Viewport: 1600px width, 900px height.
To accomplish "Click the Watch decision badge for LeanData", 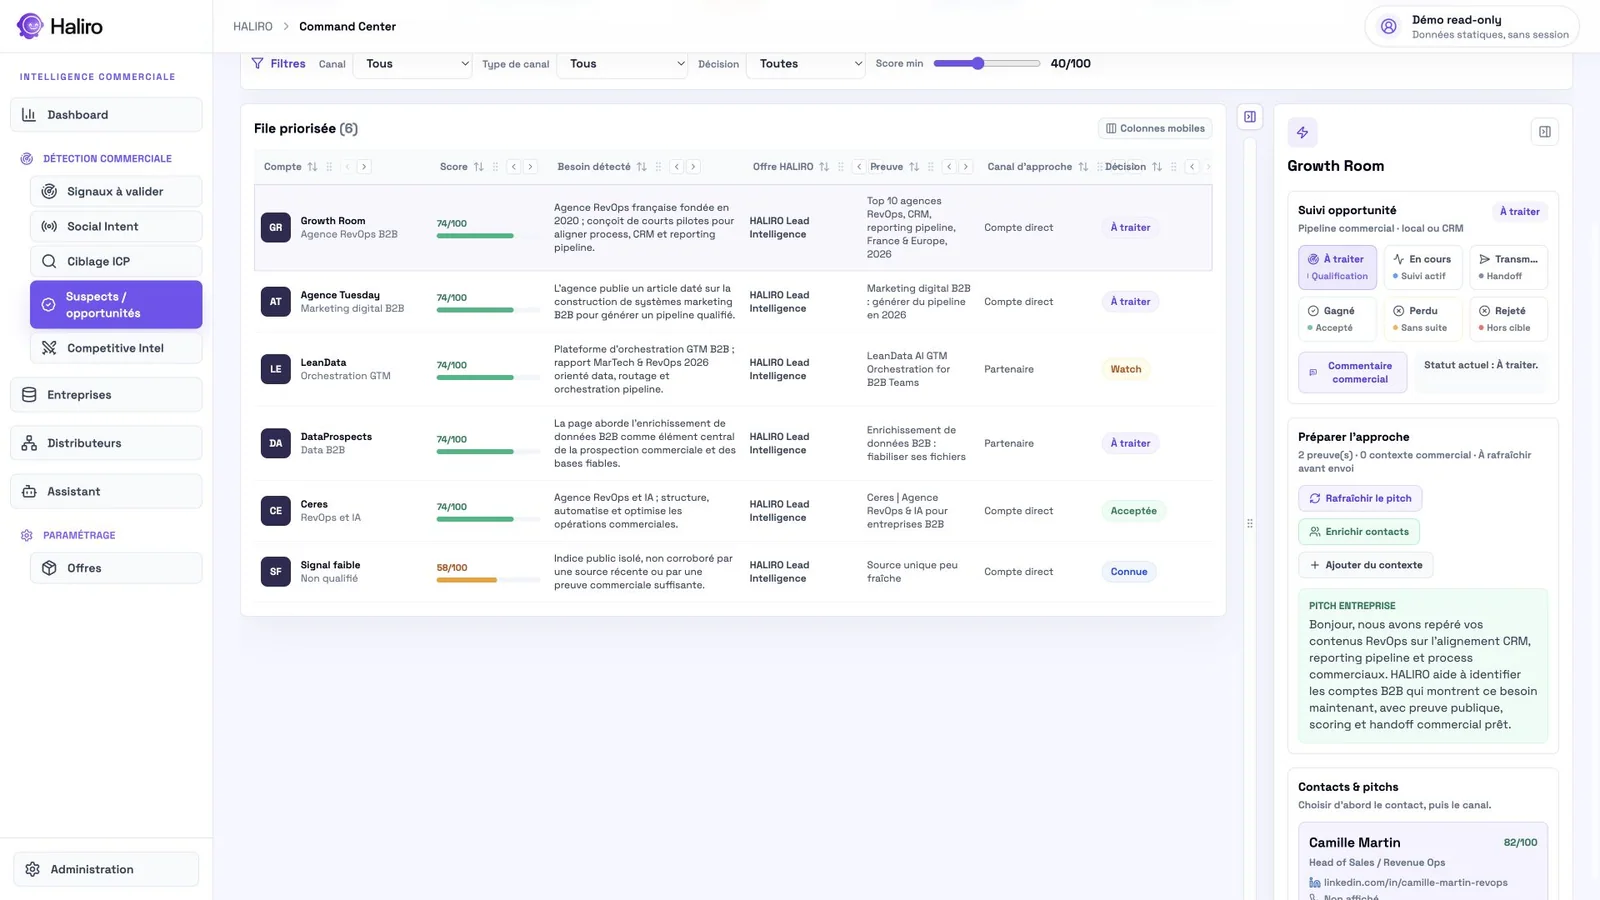I will pyautogui.click(x=1126, y=369).
